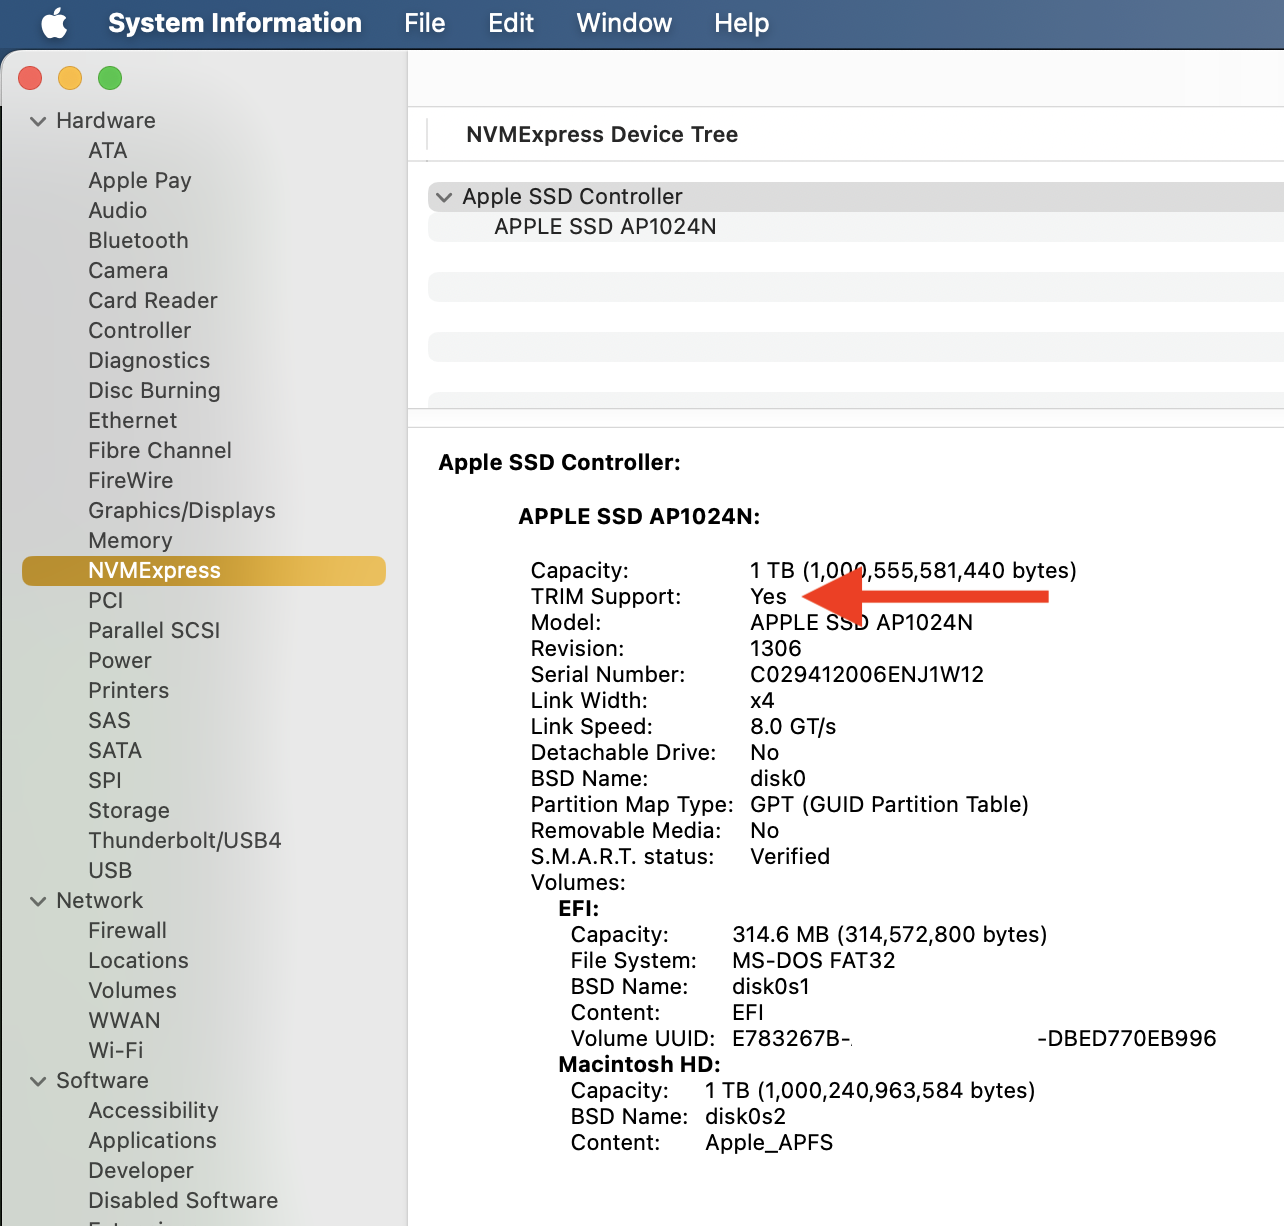Click the Apple_APFS content value
Viewport: 1284px width, 1226px height.
[x=769, y=1143]
